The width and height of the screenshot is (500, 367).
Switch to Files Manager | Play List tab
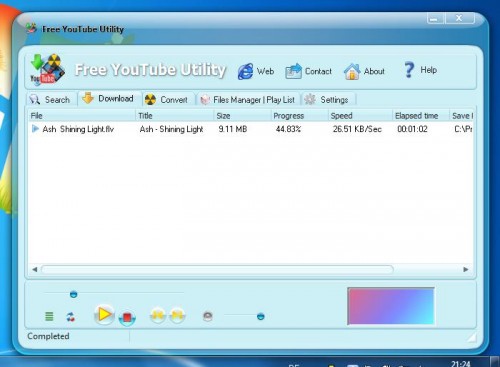pyautogui.click(x=248, y=99)
